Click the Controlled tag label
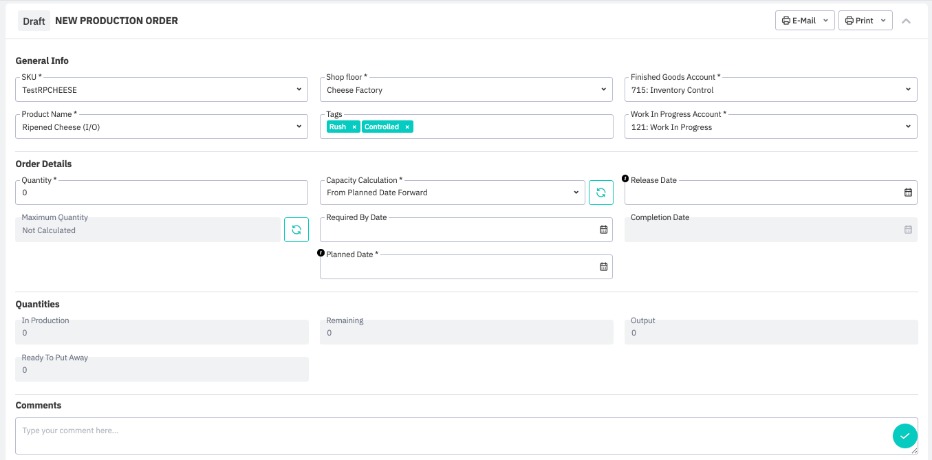Image resolution: width=932 pixels, height=460 pixels. 382,127
